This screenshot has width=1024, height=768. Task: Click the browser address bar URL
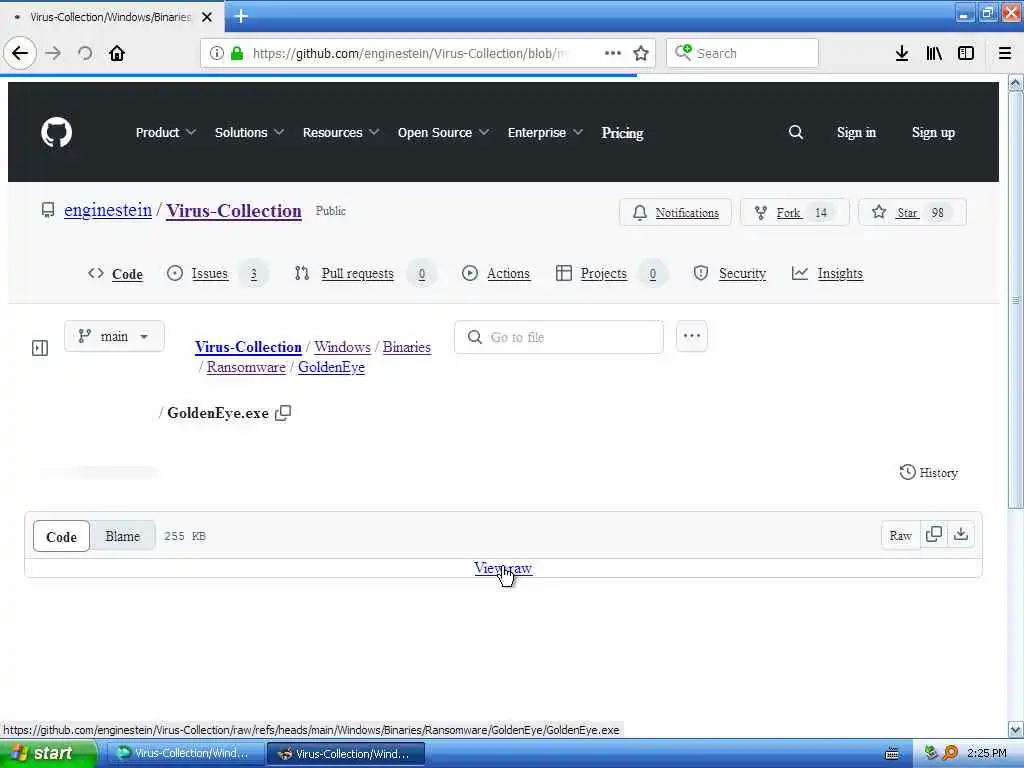coord(410,53)
